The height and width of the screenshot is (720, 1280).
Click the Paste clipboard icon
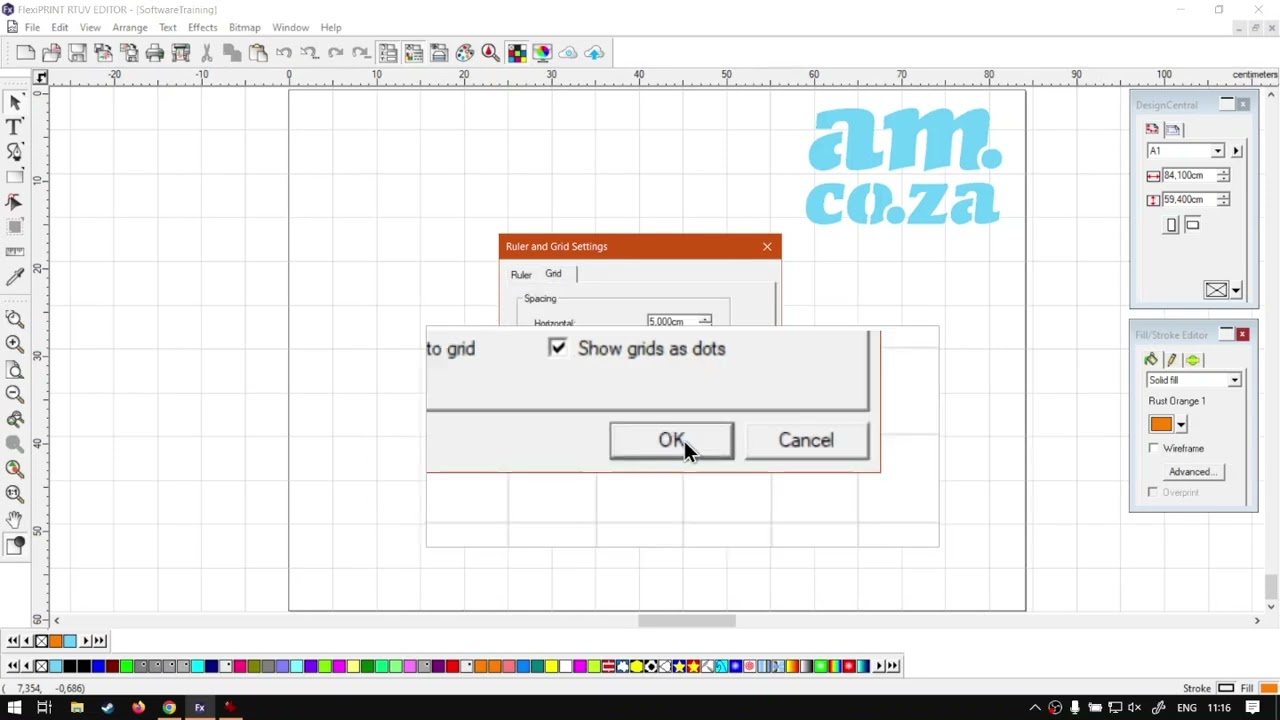click(x=258, y=53)
